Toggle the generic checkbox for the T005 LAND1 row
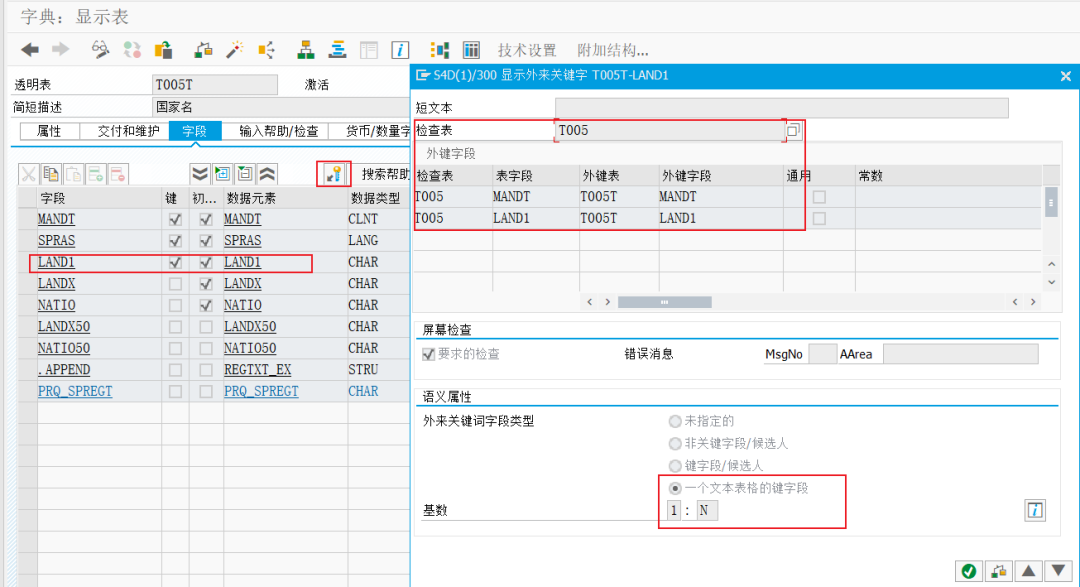1080x587 pixels. coord(819,218)
